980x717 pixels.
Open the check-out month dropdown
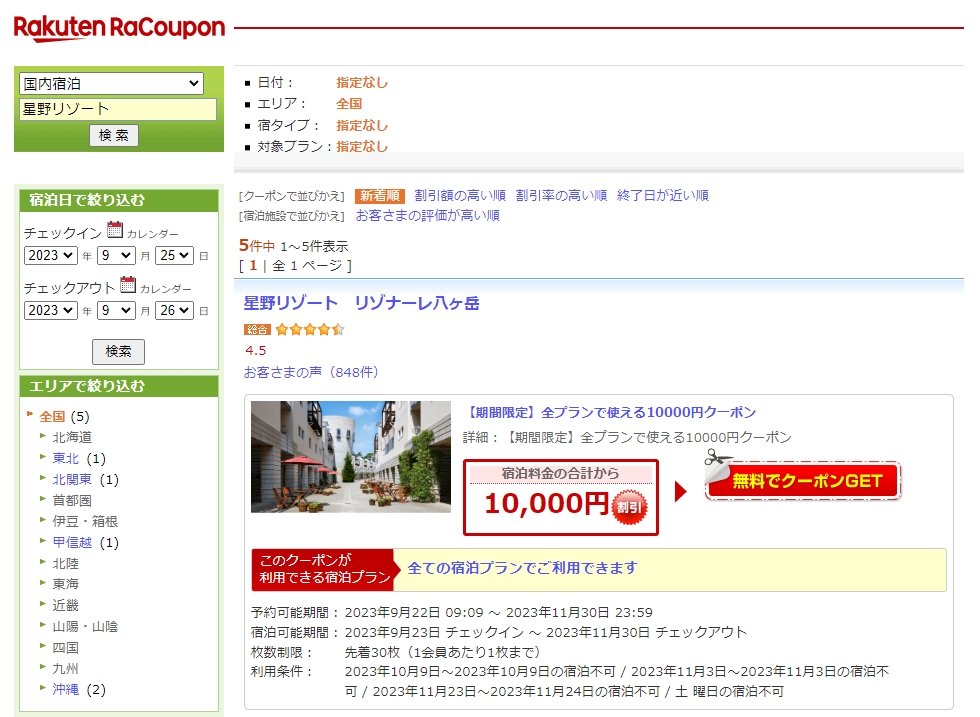point(116,310)
